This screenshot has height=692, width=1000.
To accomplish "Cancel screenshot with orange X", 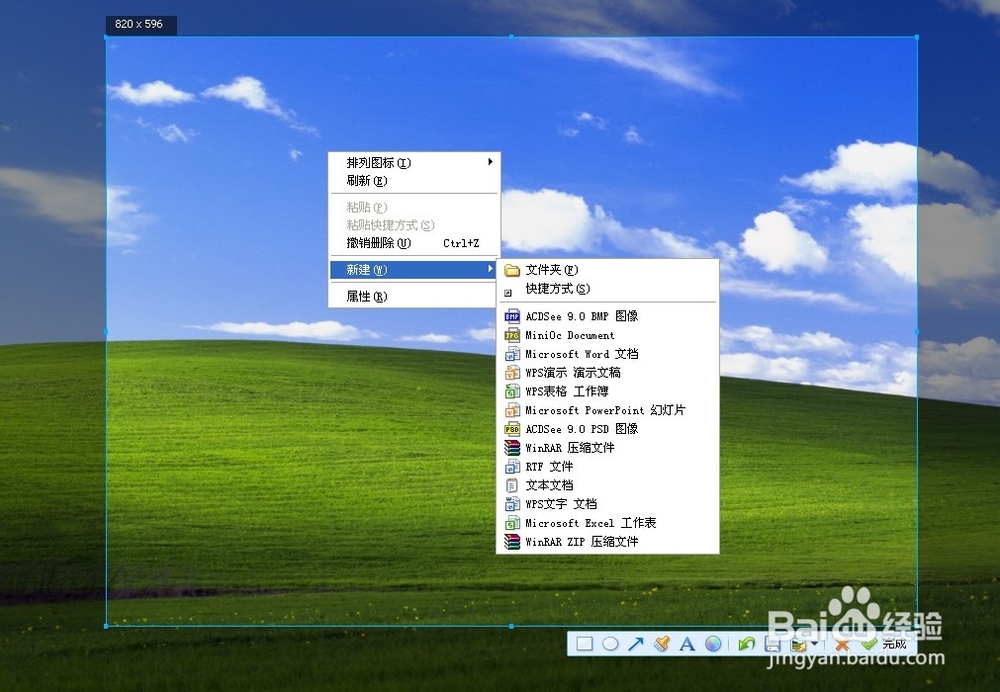I will point(842,644).
